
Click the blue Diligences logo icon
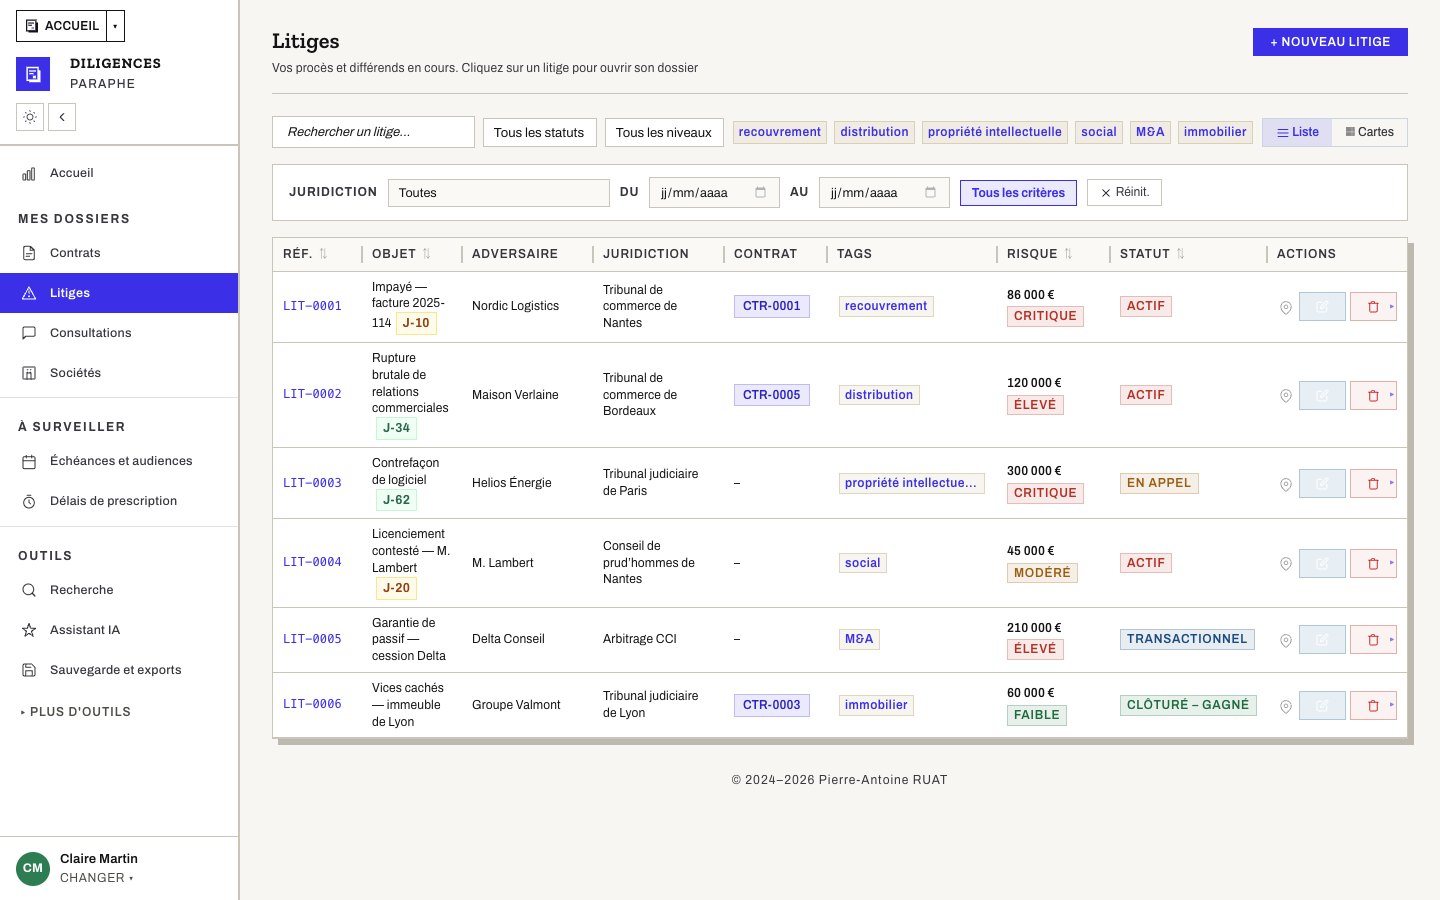[33, 74]
